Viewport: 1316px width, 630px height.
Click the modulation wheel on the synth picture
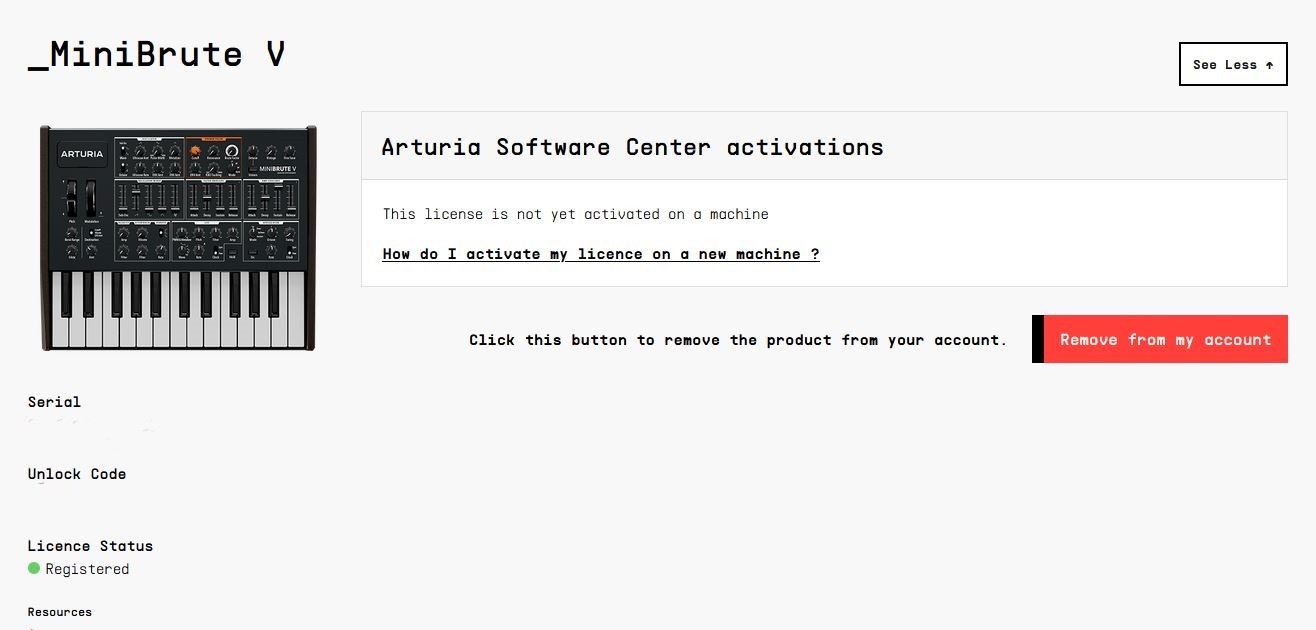point(91,196)
